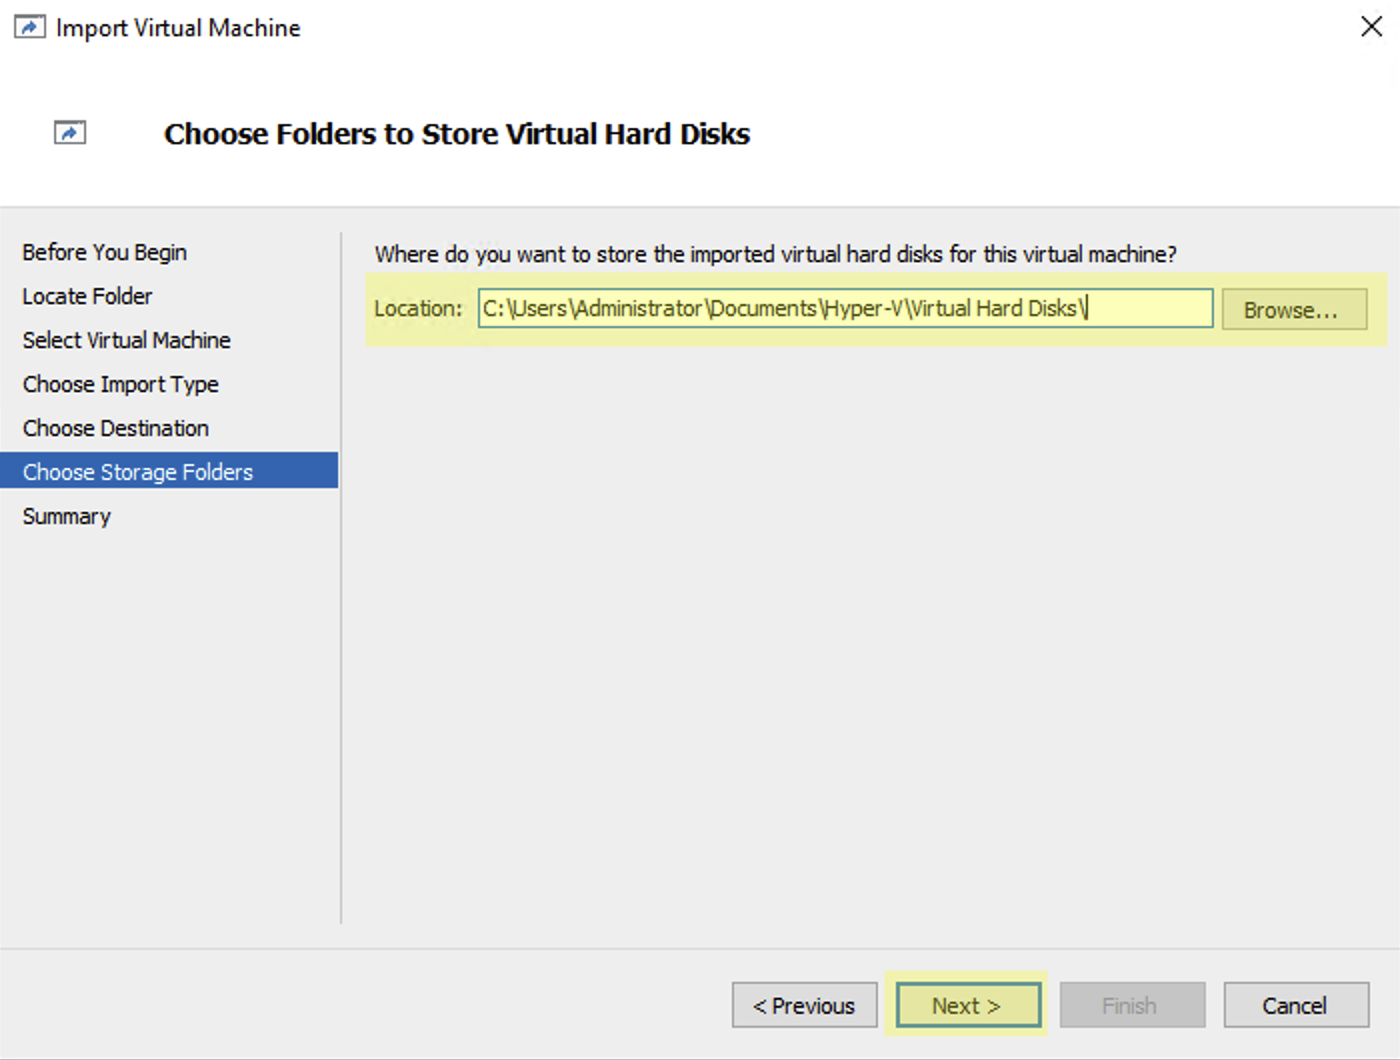Go back with the Previous button
The width and height of the screenshot is (1400, 1060).
pyautogui.click(x=804, y=1005)
